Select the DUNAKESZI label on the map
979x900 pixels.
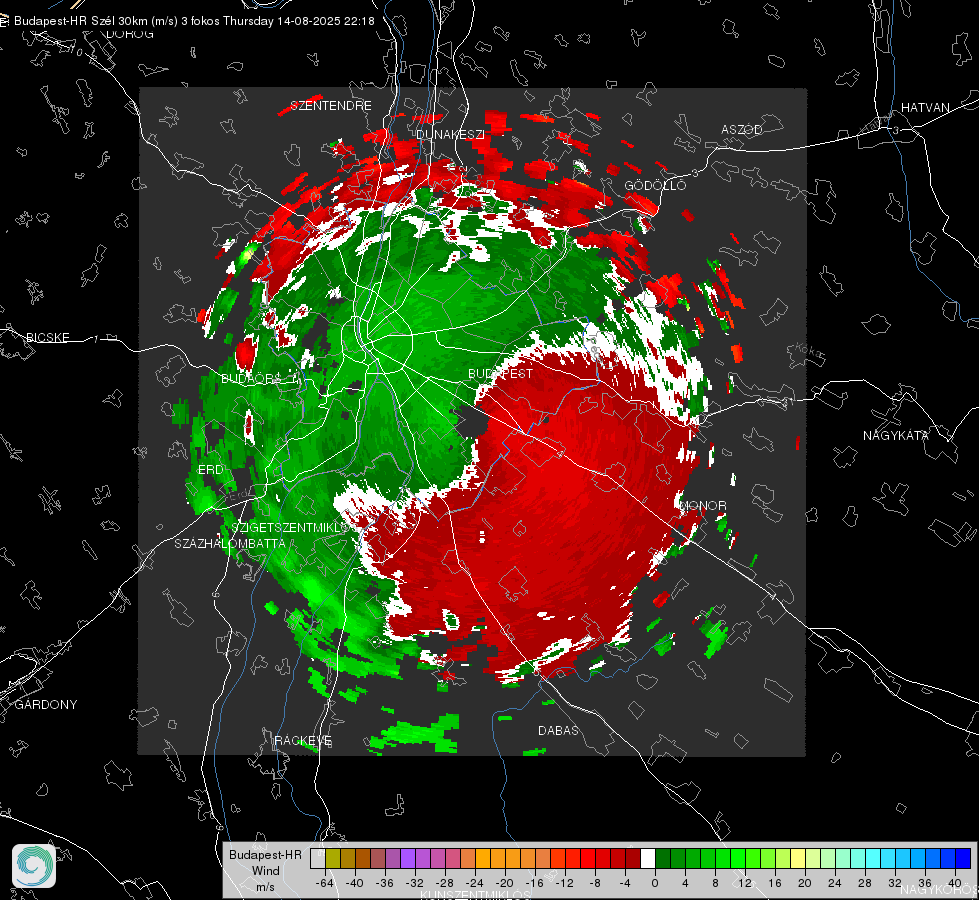(x=450, y=134)
